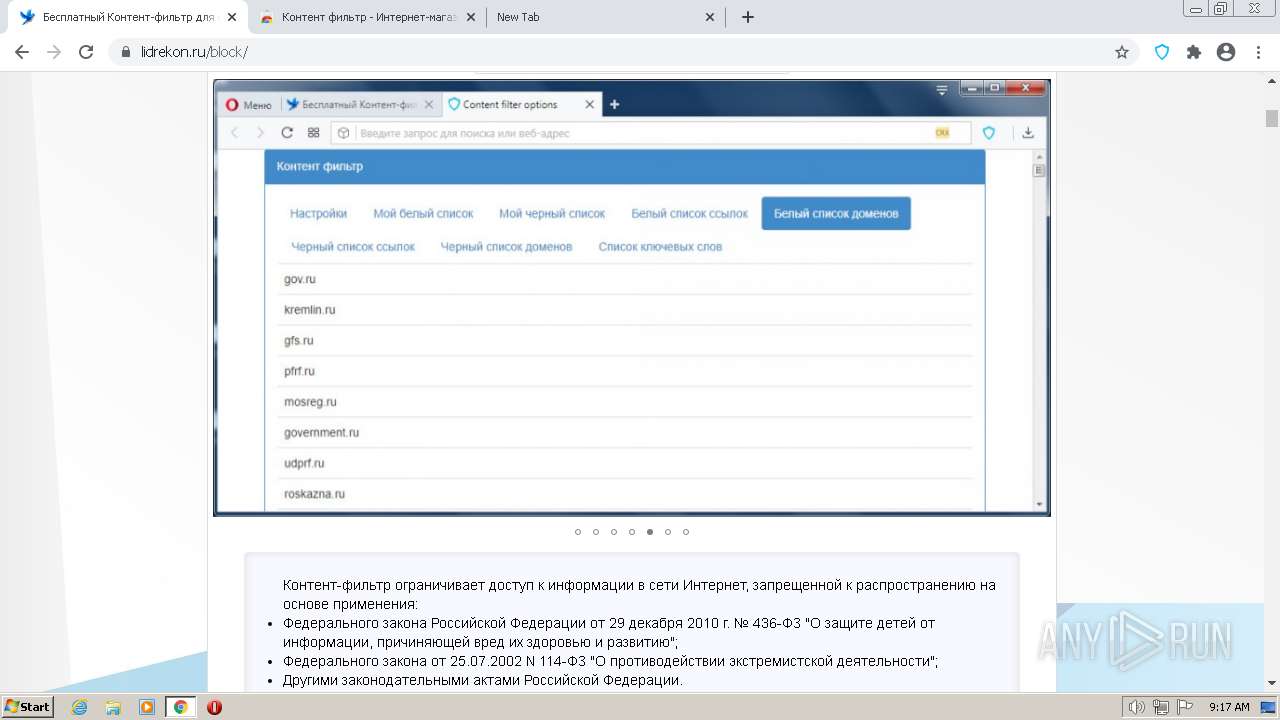
Task: Open File Explorer from taskbar
Action: [x=113, y=707]
